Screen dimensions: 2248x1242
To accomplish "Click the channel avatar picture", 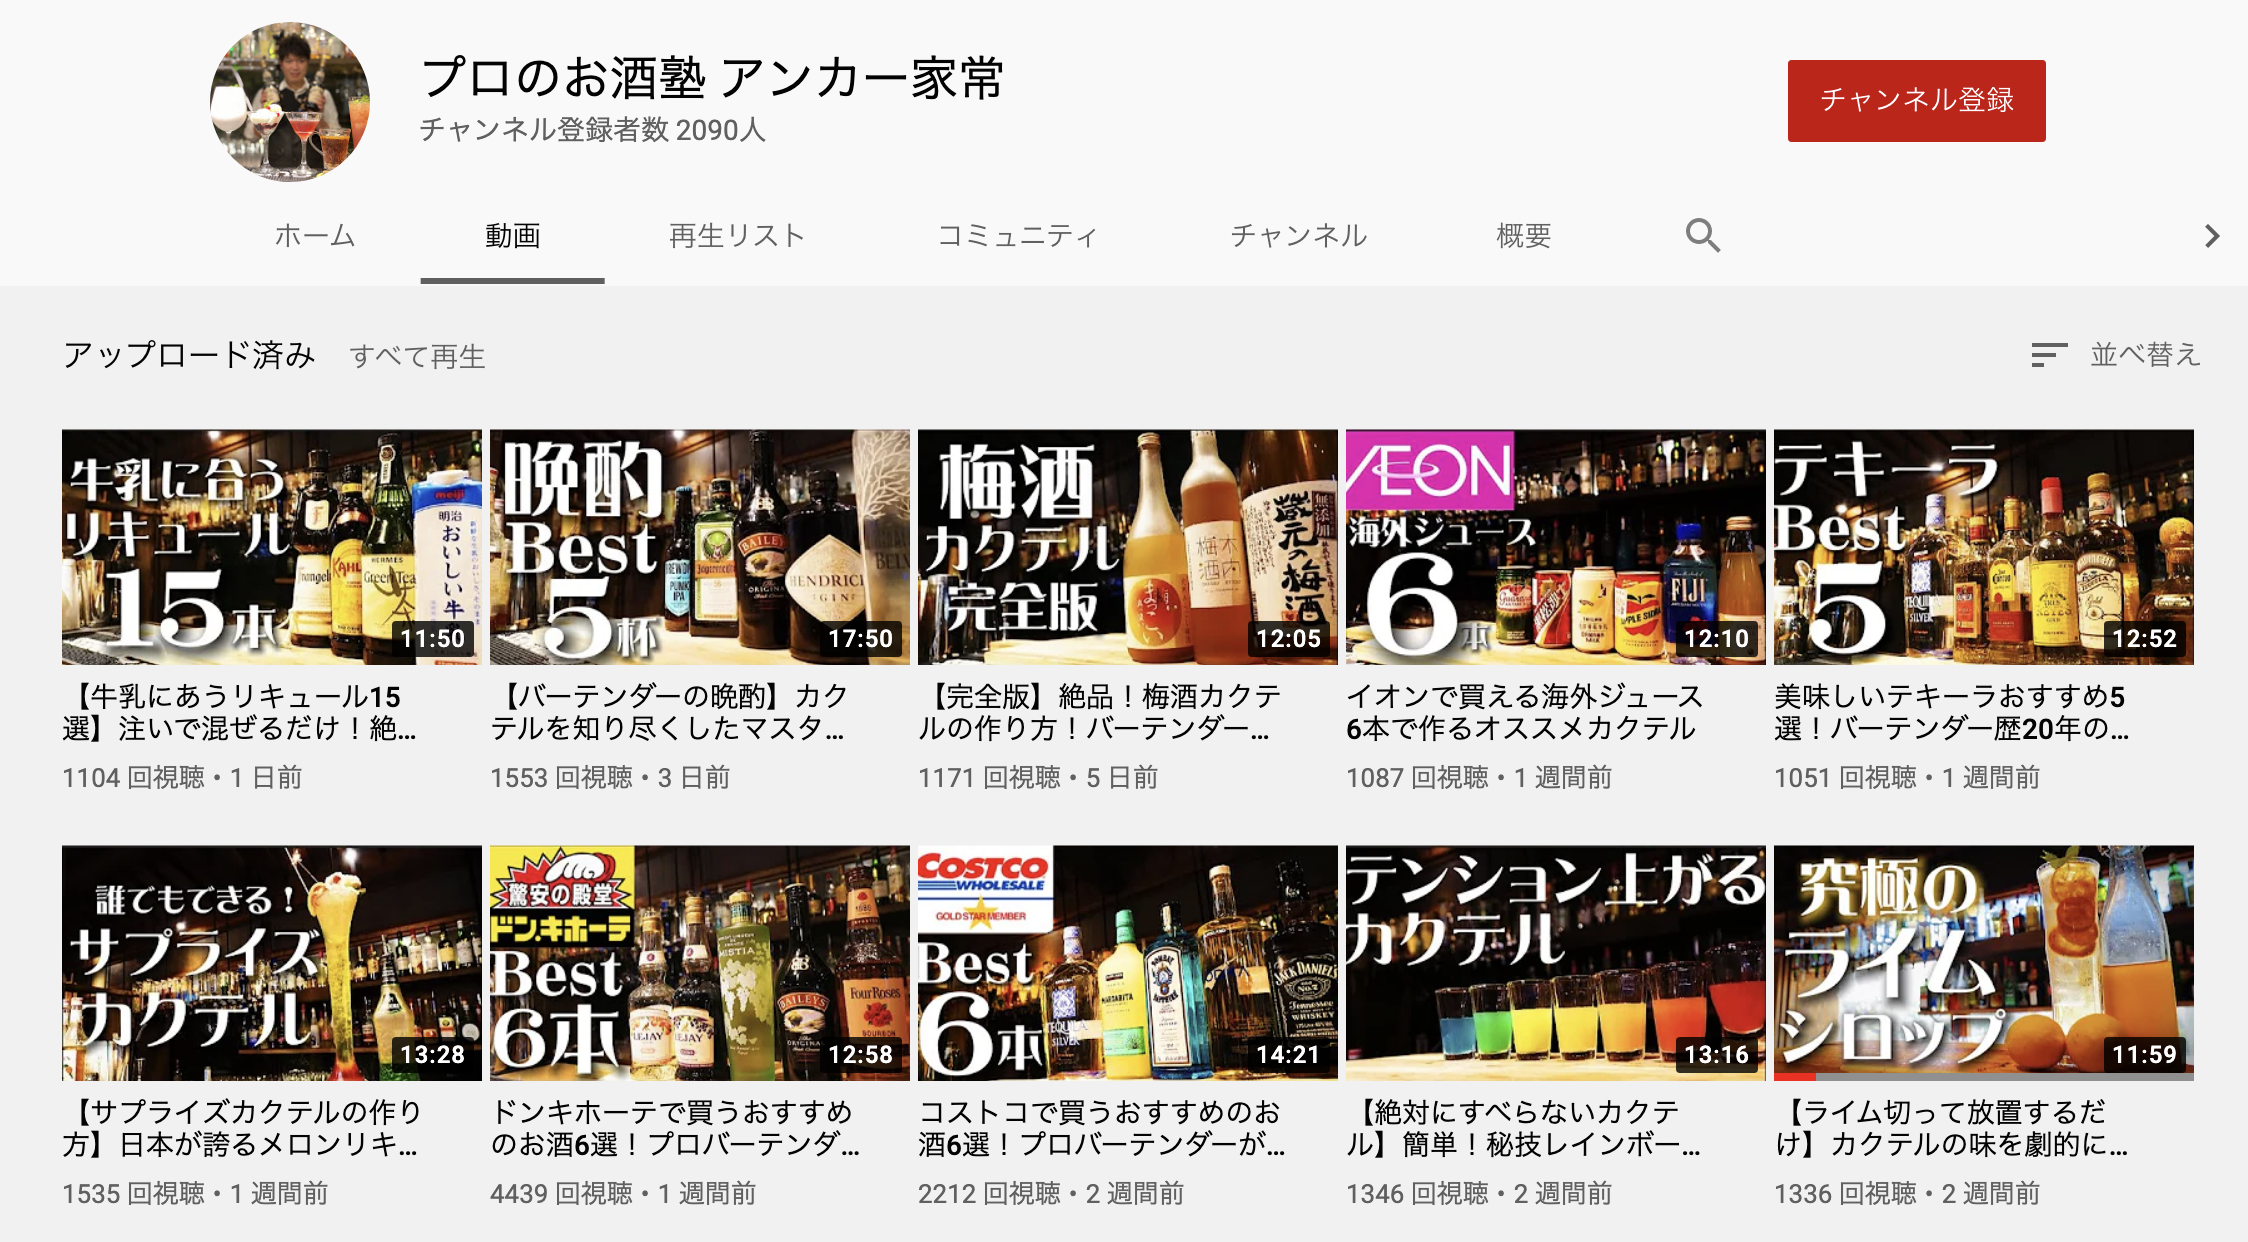I will [290, 102].
